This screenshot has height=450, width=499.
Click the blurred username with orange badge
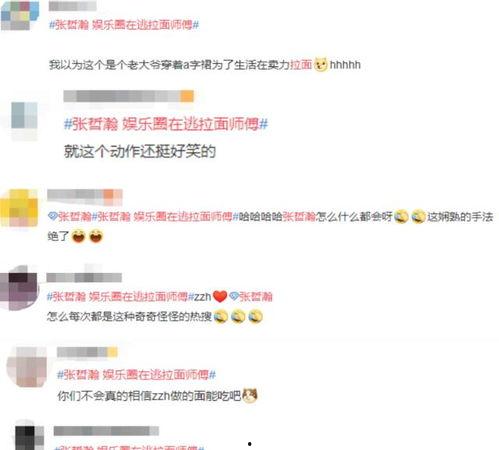(x=129, y=96)
